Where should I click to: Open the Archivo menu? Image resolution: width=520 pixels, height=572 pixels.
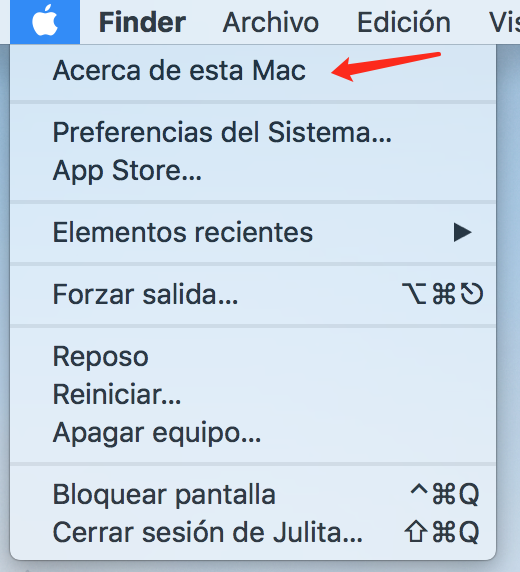271,23
